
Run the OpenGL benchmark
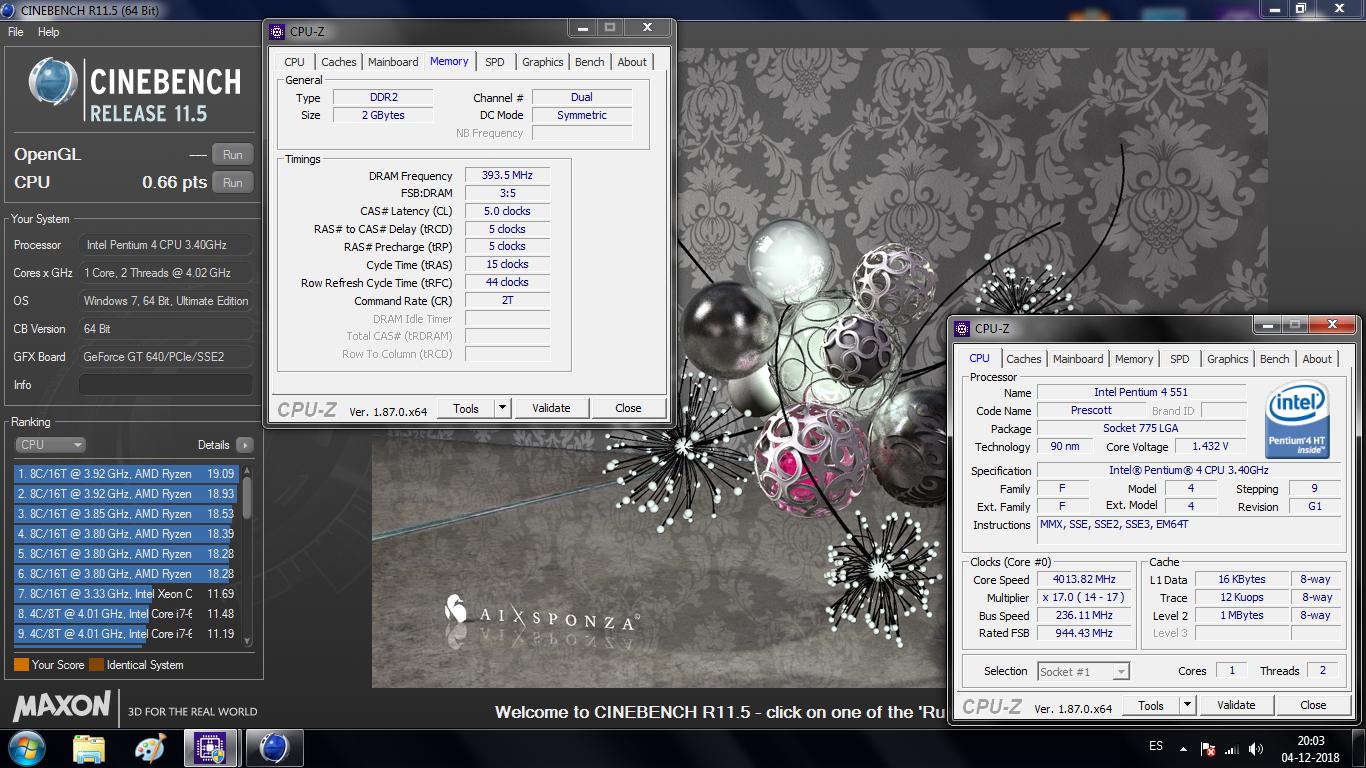[233, 155]
